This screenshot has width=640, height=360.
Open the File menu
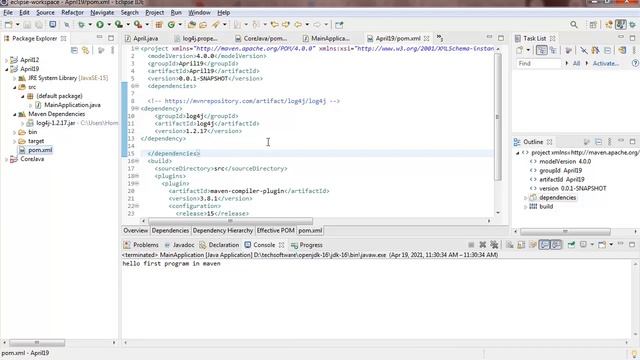(x=8, y=13)
